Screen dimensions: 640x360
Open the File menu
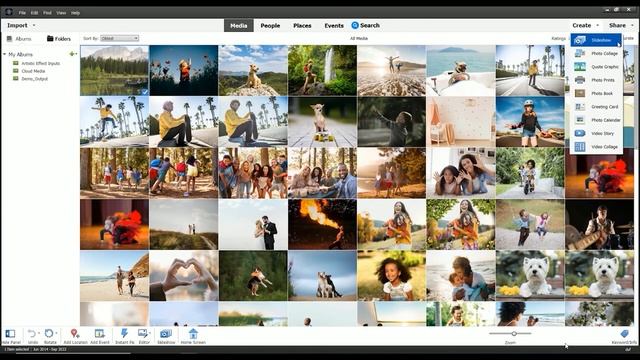pos(22,13)
